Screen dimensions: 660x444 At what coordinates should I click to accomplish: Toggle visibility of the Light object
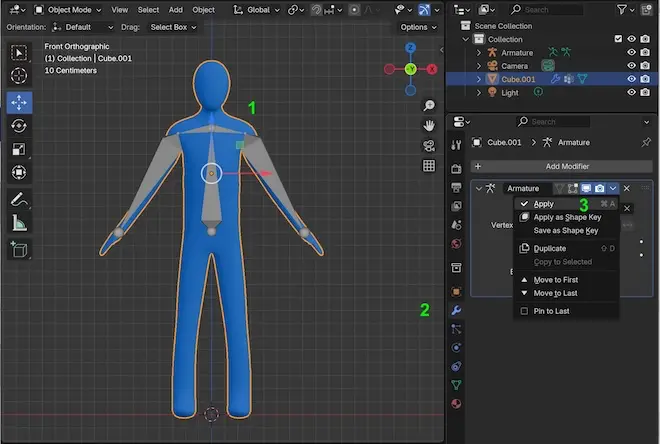pyautogui.click(x=631, y=92)
